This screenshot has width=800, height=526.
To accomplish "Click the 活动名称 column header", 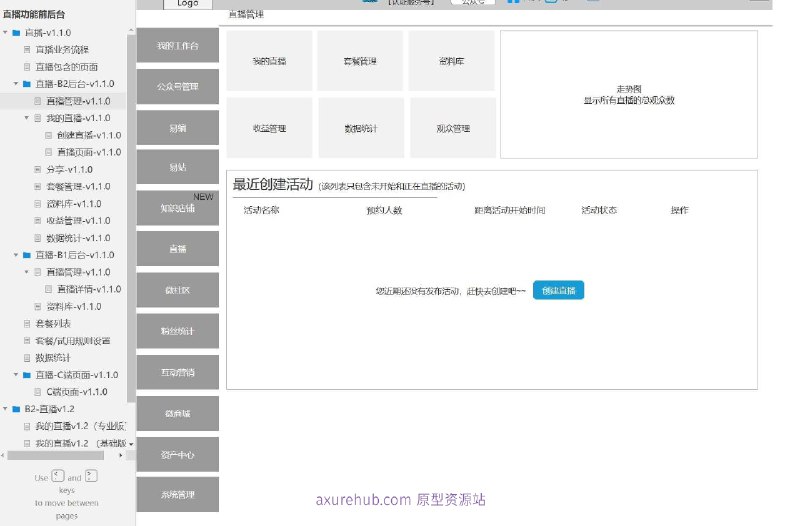I will [261, 210].
